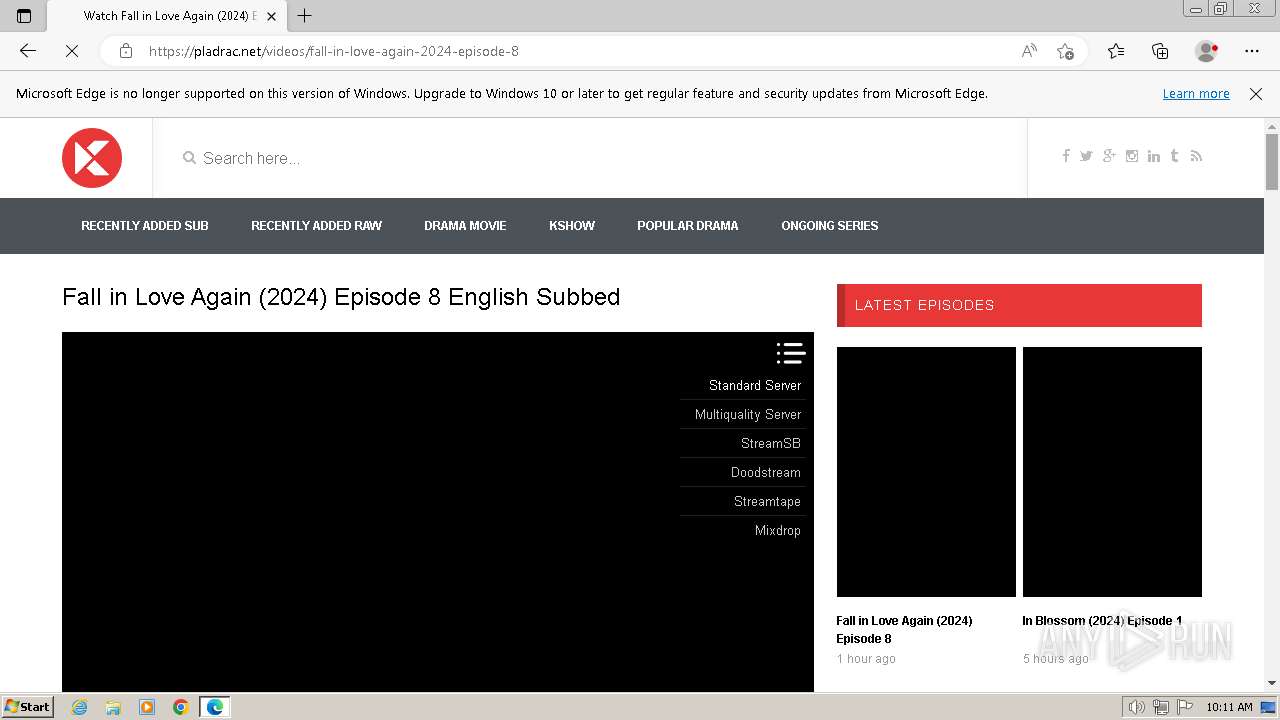Click the red K site logo
This screenshot has height=720, width=1280.
coord(92,158)
